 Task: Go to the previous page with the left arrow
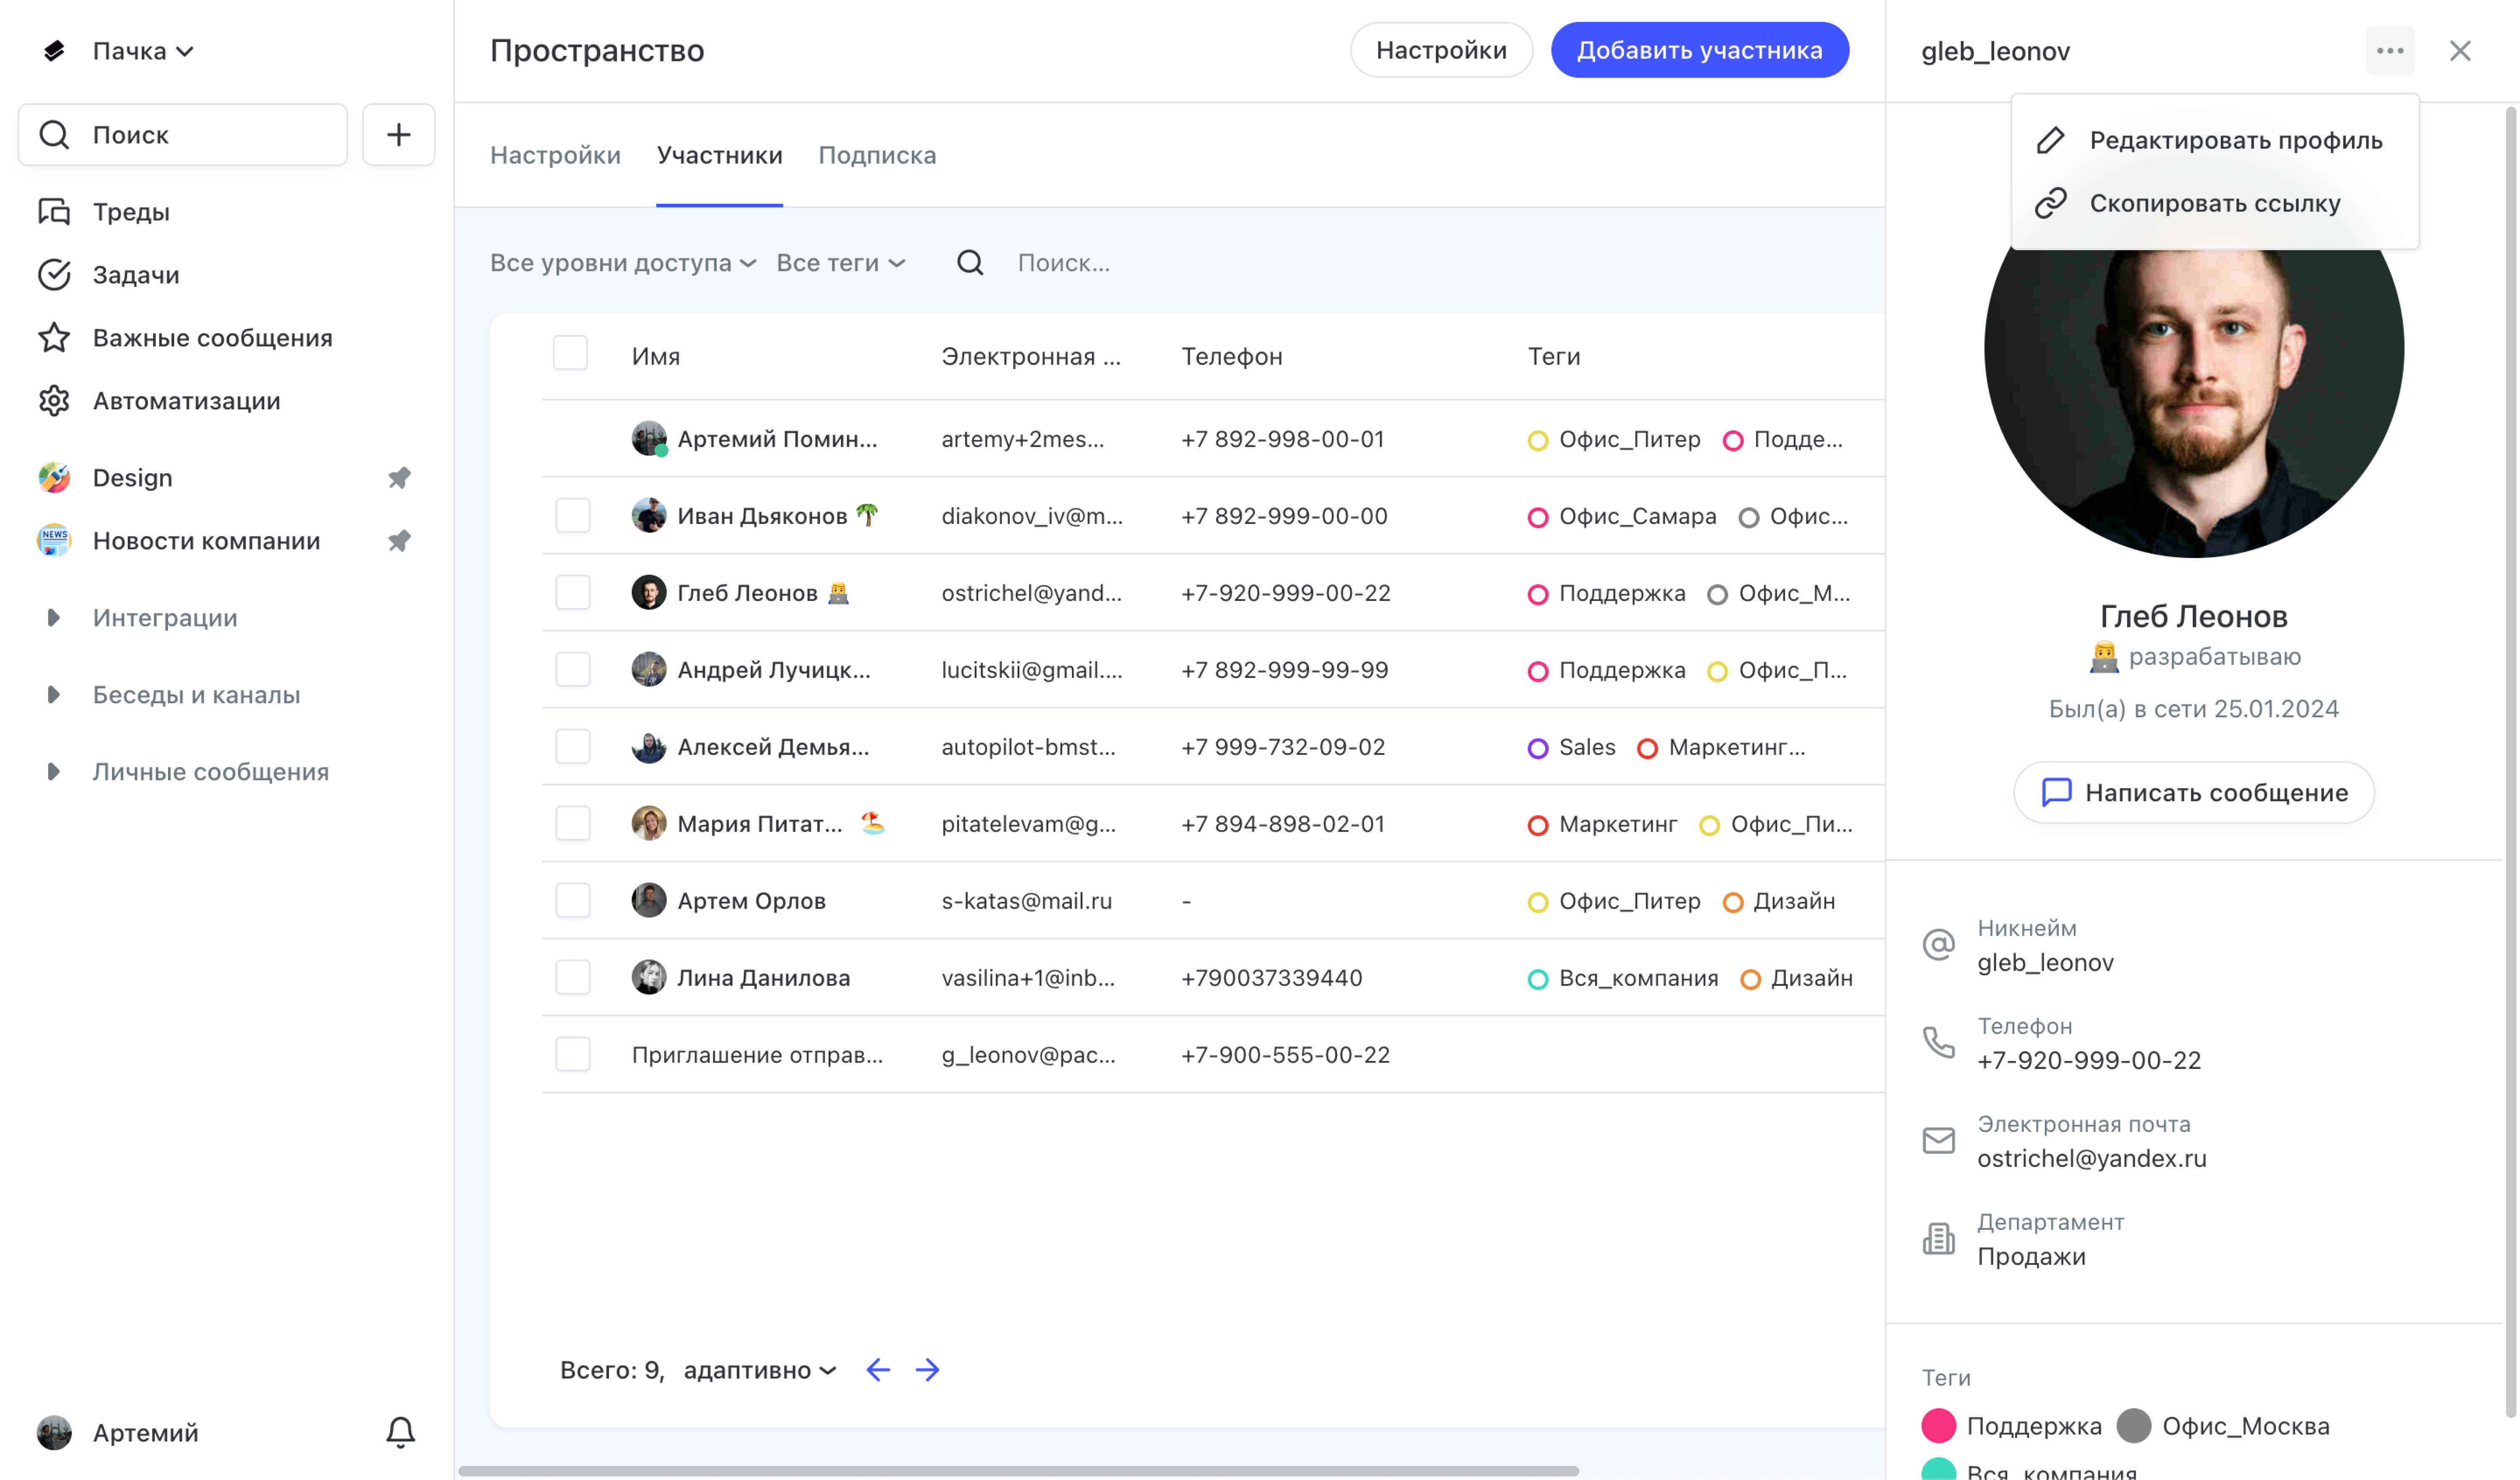(878, 1370)
